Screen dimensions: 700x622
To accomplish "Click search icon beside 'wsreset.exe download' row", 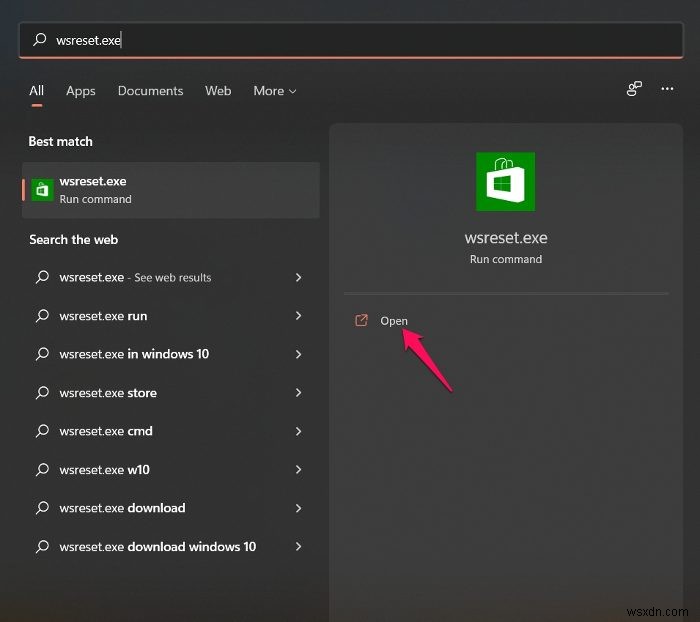I will [x=42, y=508].
